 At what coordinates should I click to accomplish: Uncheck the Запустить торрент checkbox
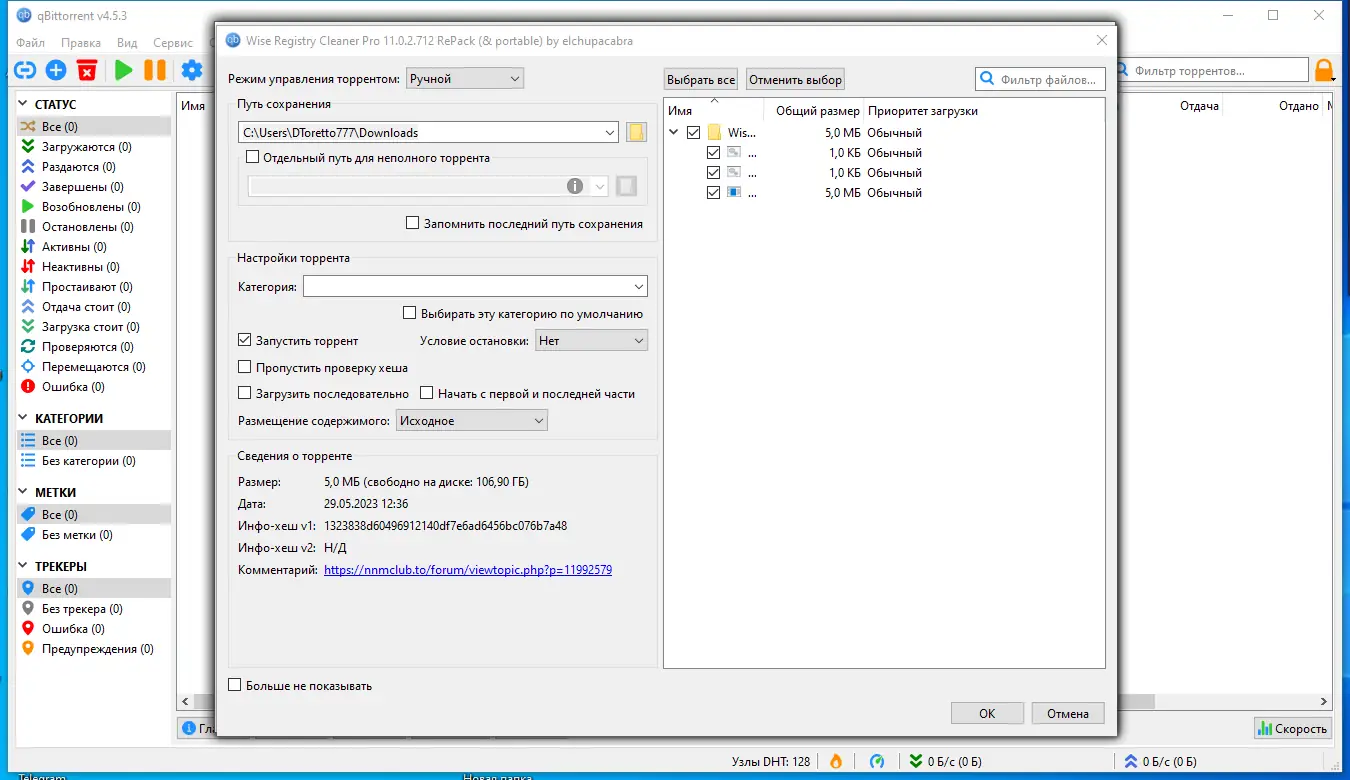click(x=245, y=341)
